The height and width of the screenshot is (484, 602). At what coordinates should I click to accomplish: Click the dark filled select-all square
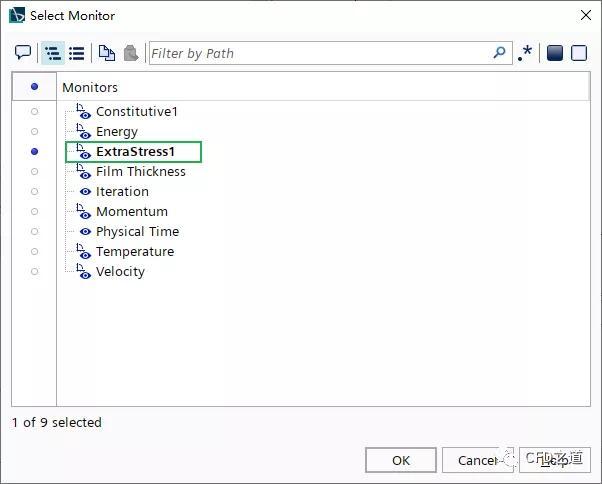tap(554, 53)
